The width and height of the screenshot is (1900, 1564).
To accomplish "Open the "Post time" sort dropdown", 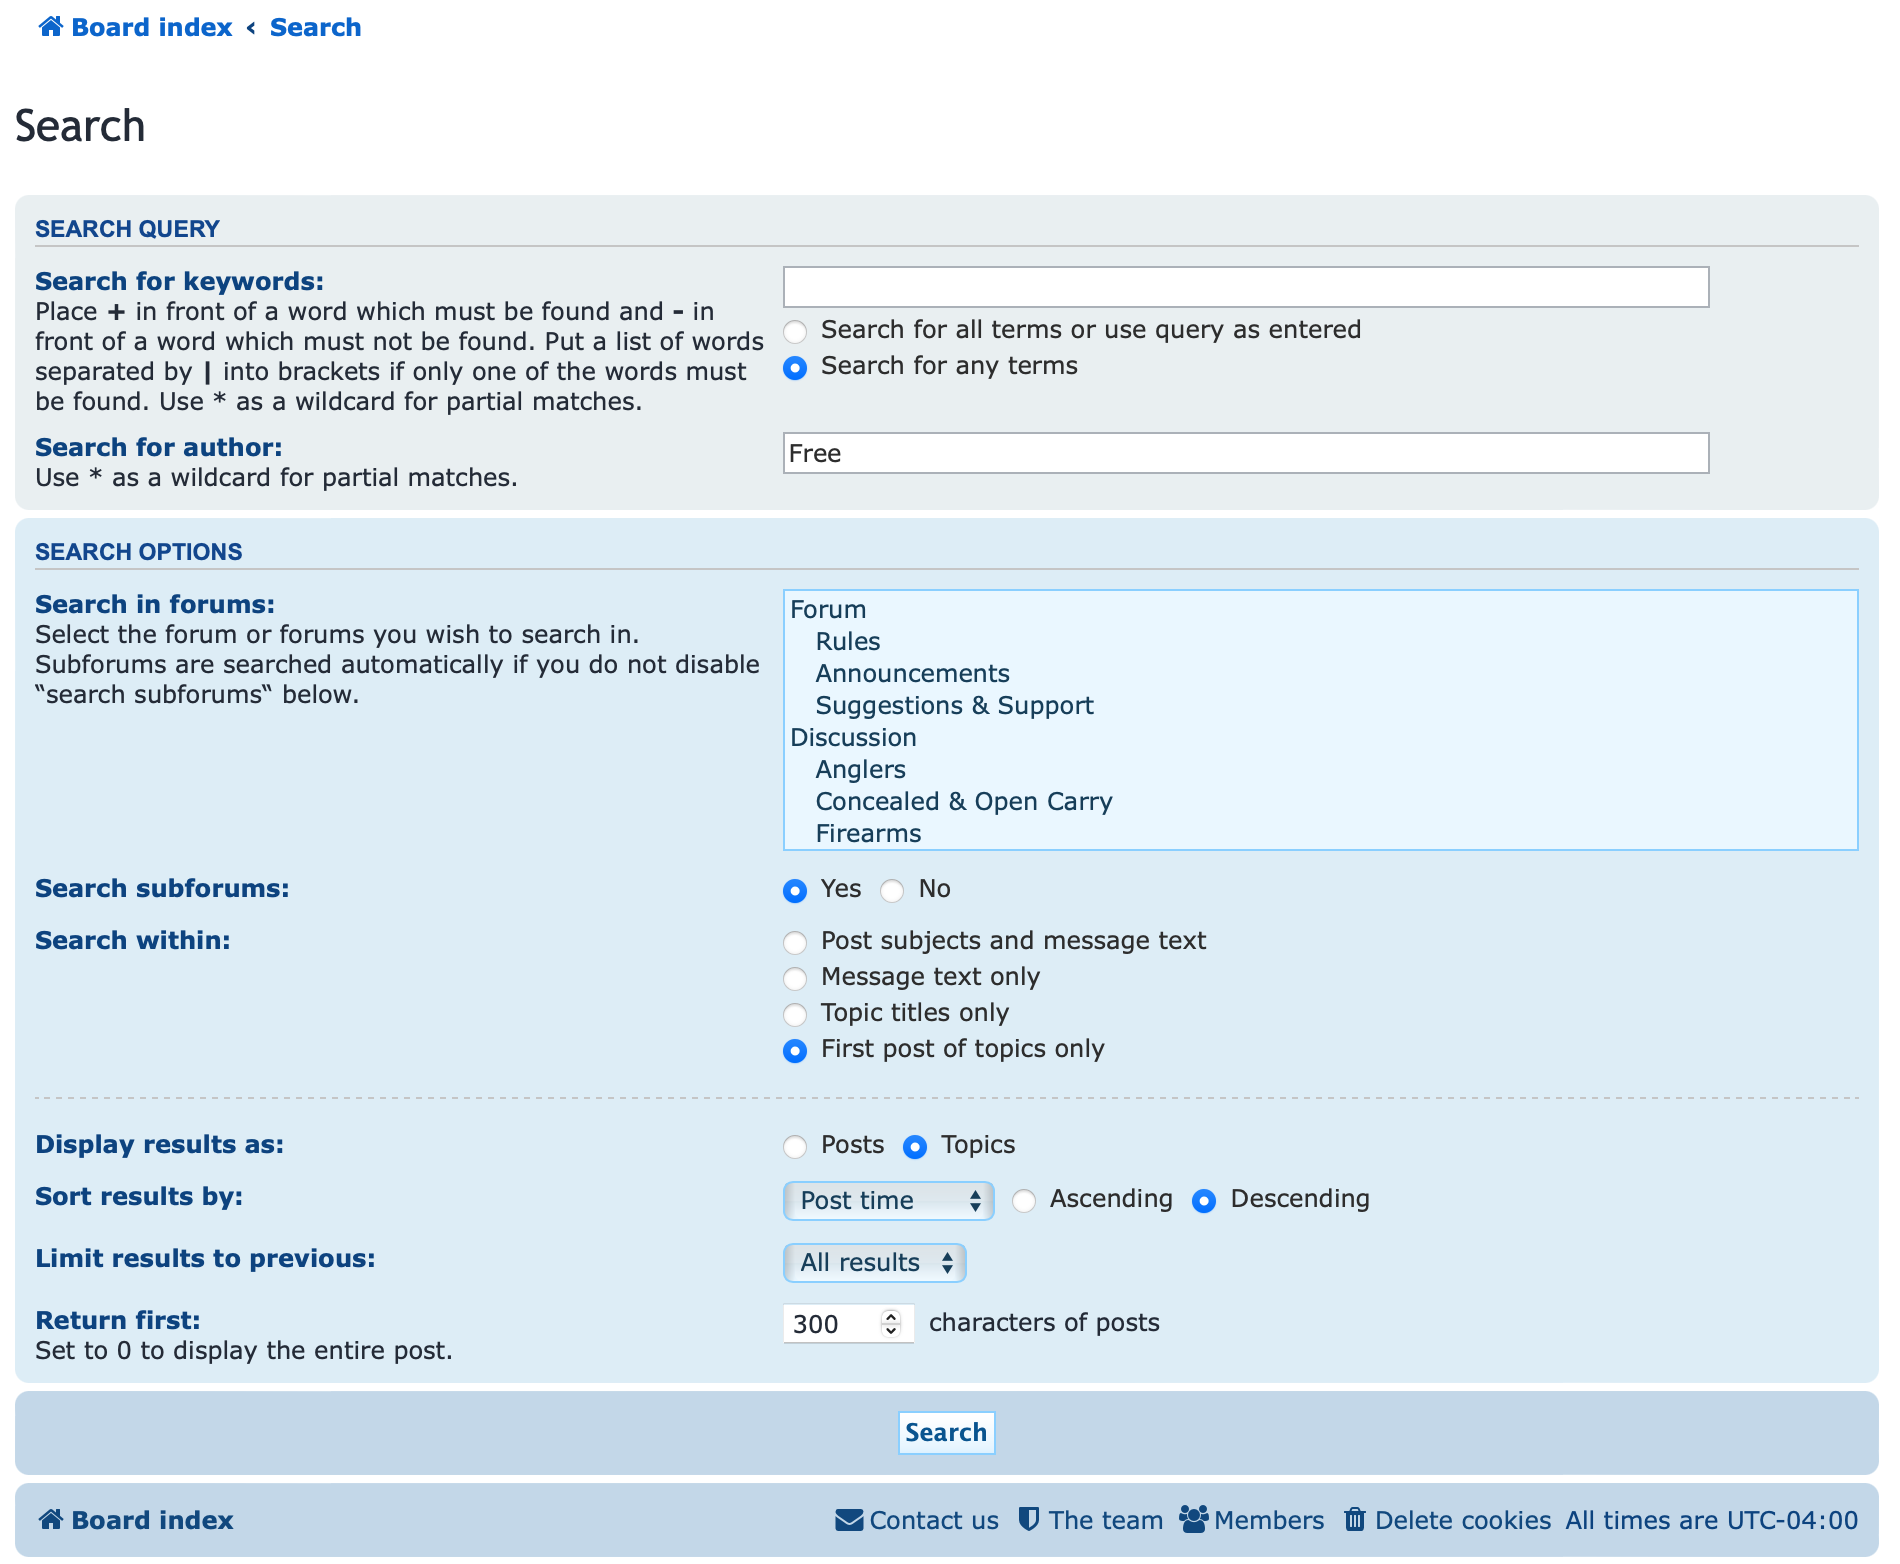I will point(887,1200).
